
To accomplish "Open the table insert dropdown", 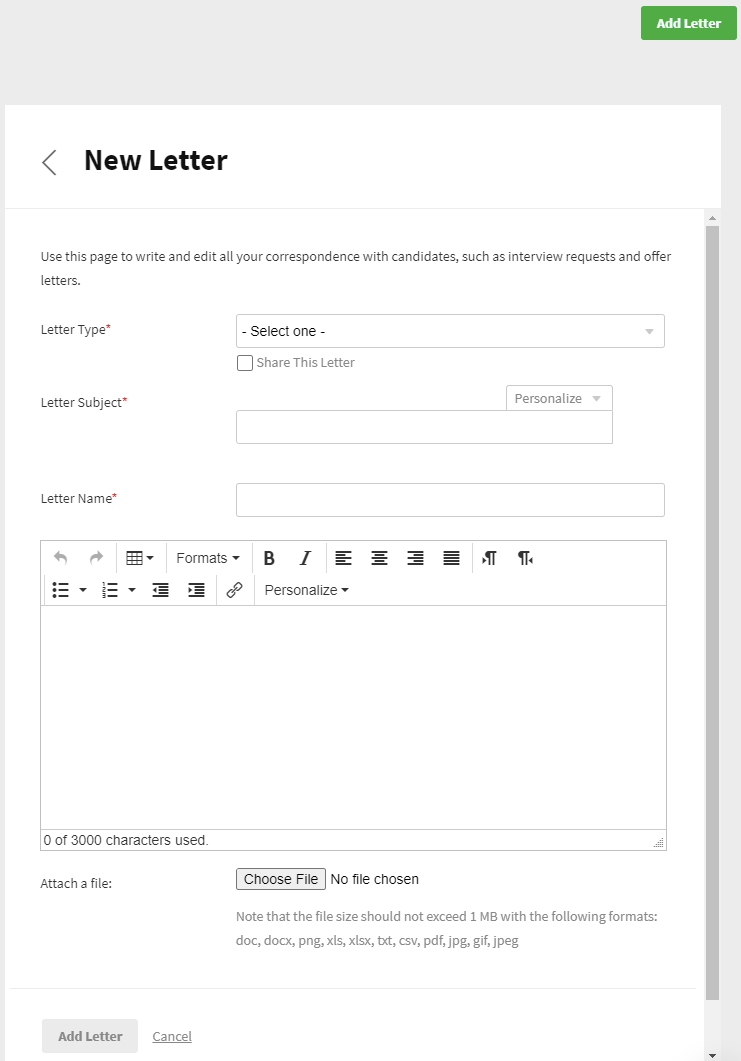I will [x=140, y=558].
